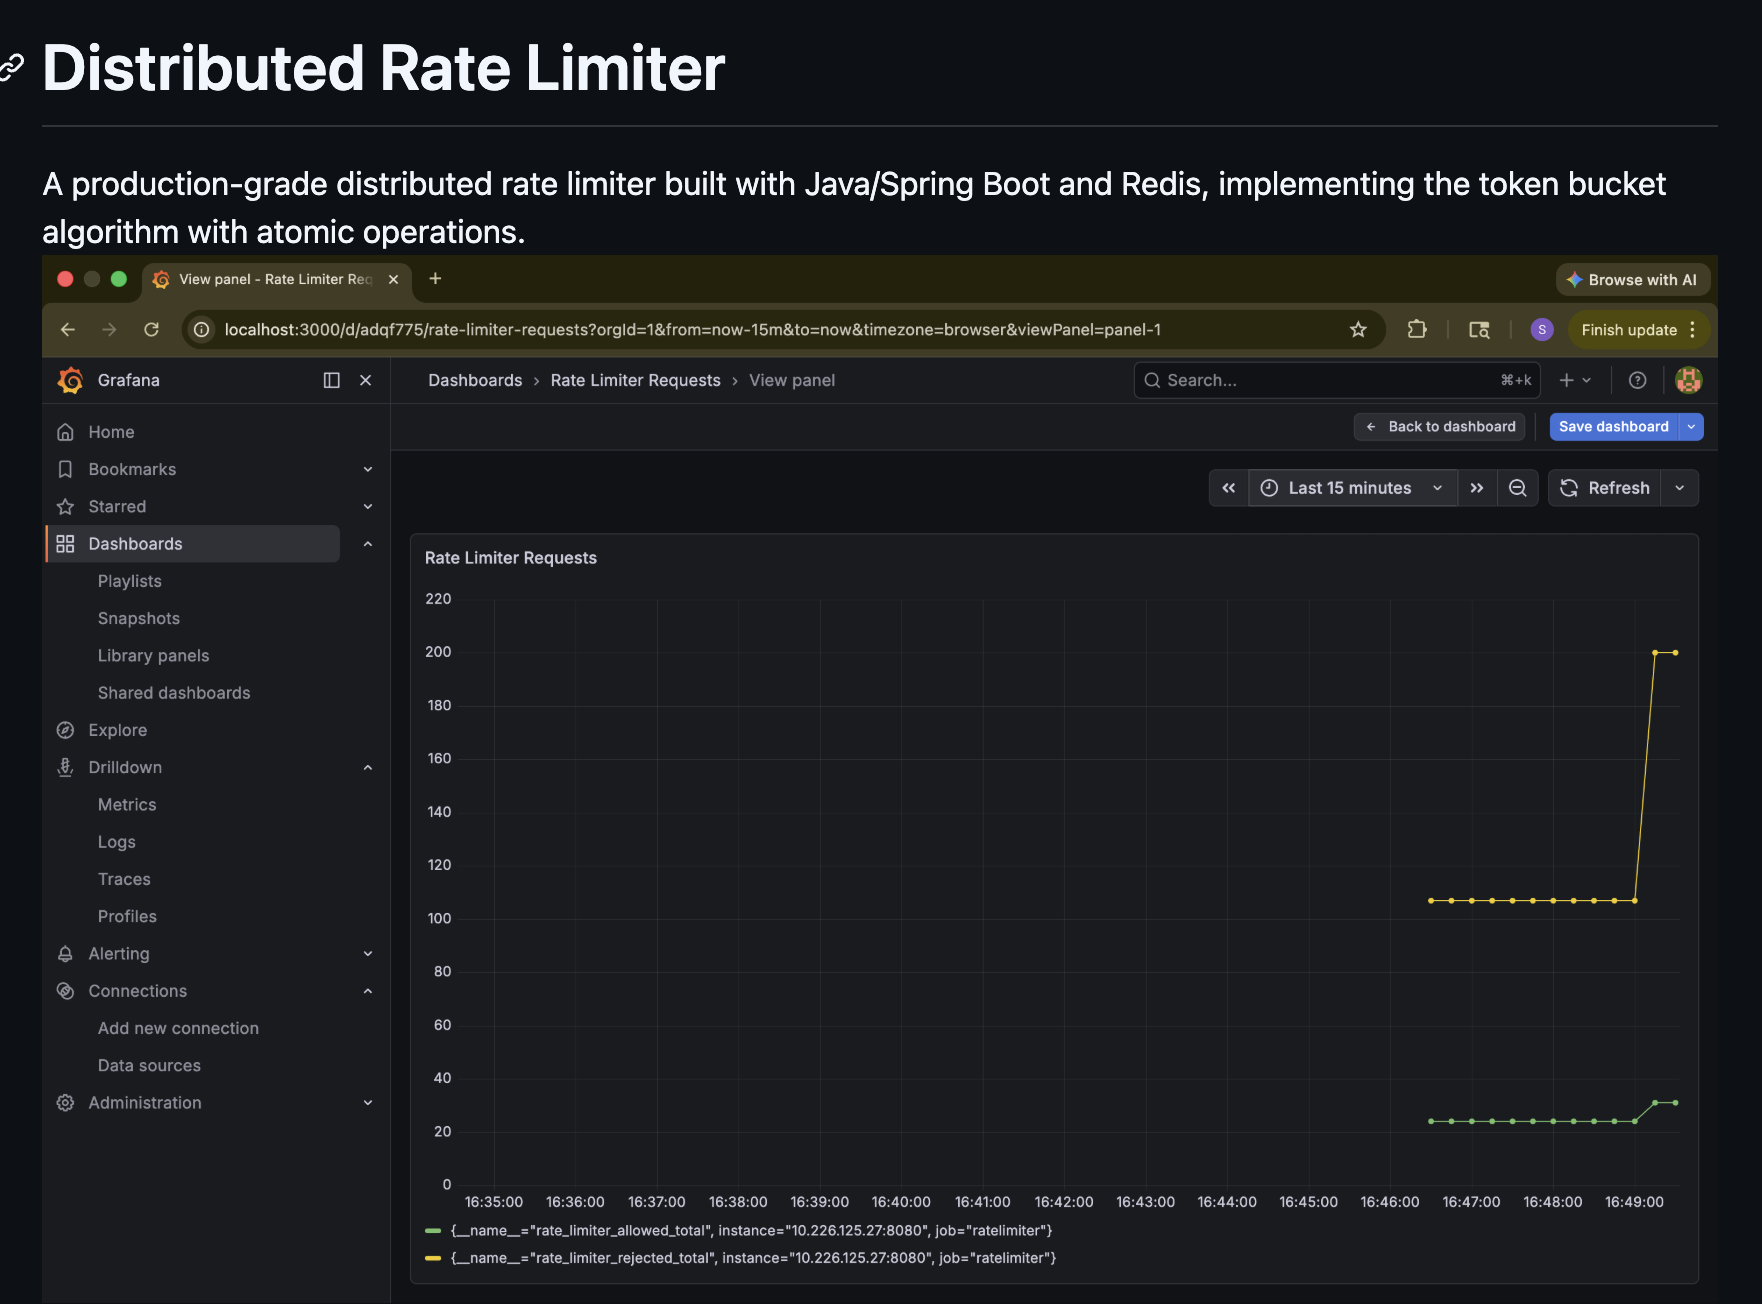Toggle the rate_limiter_allowed_total legend series
Screen dimensions: 1762x1304
750,1230
